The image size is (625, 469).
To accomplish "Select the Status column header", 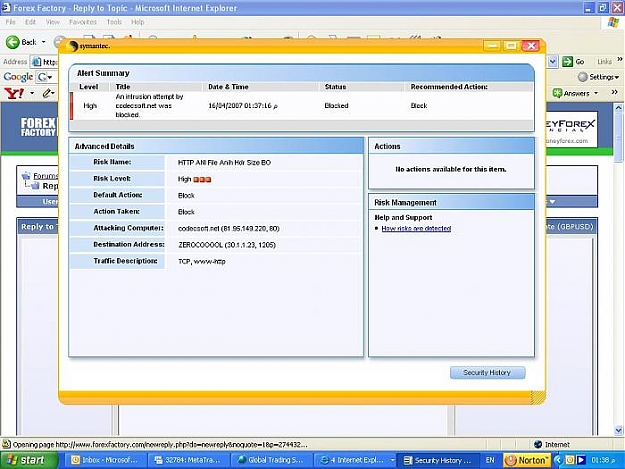I will point(335,87).
